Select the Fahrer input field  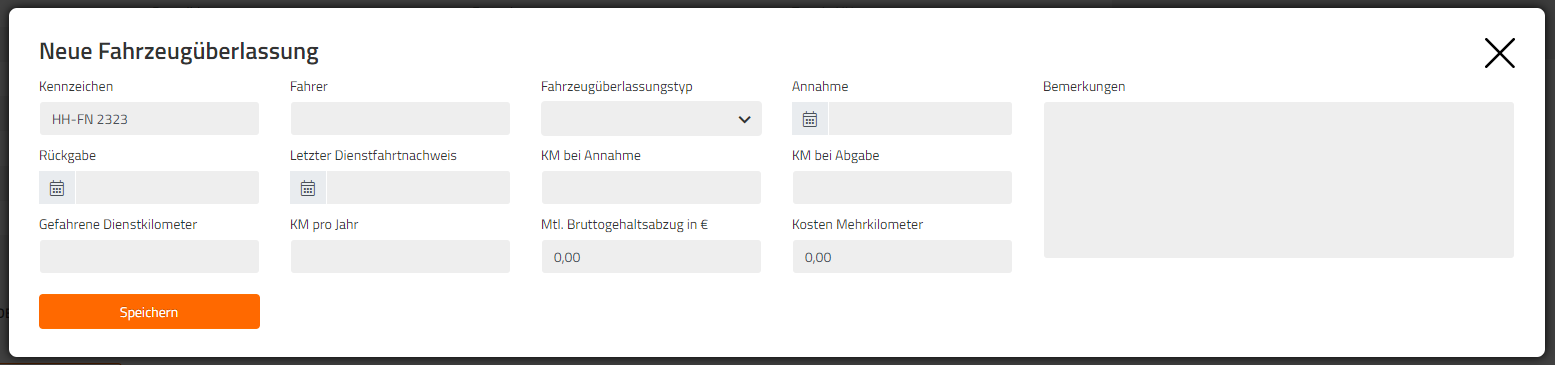[400, 119]
